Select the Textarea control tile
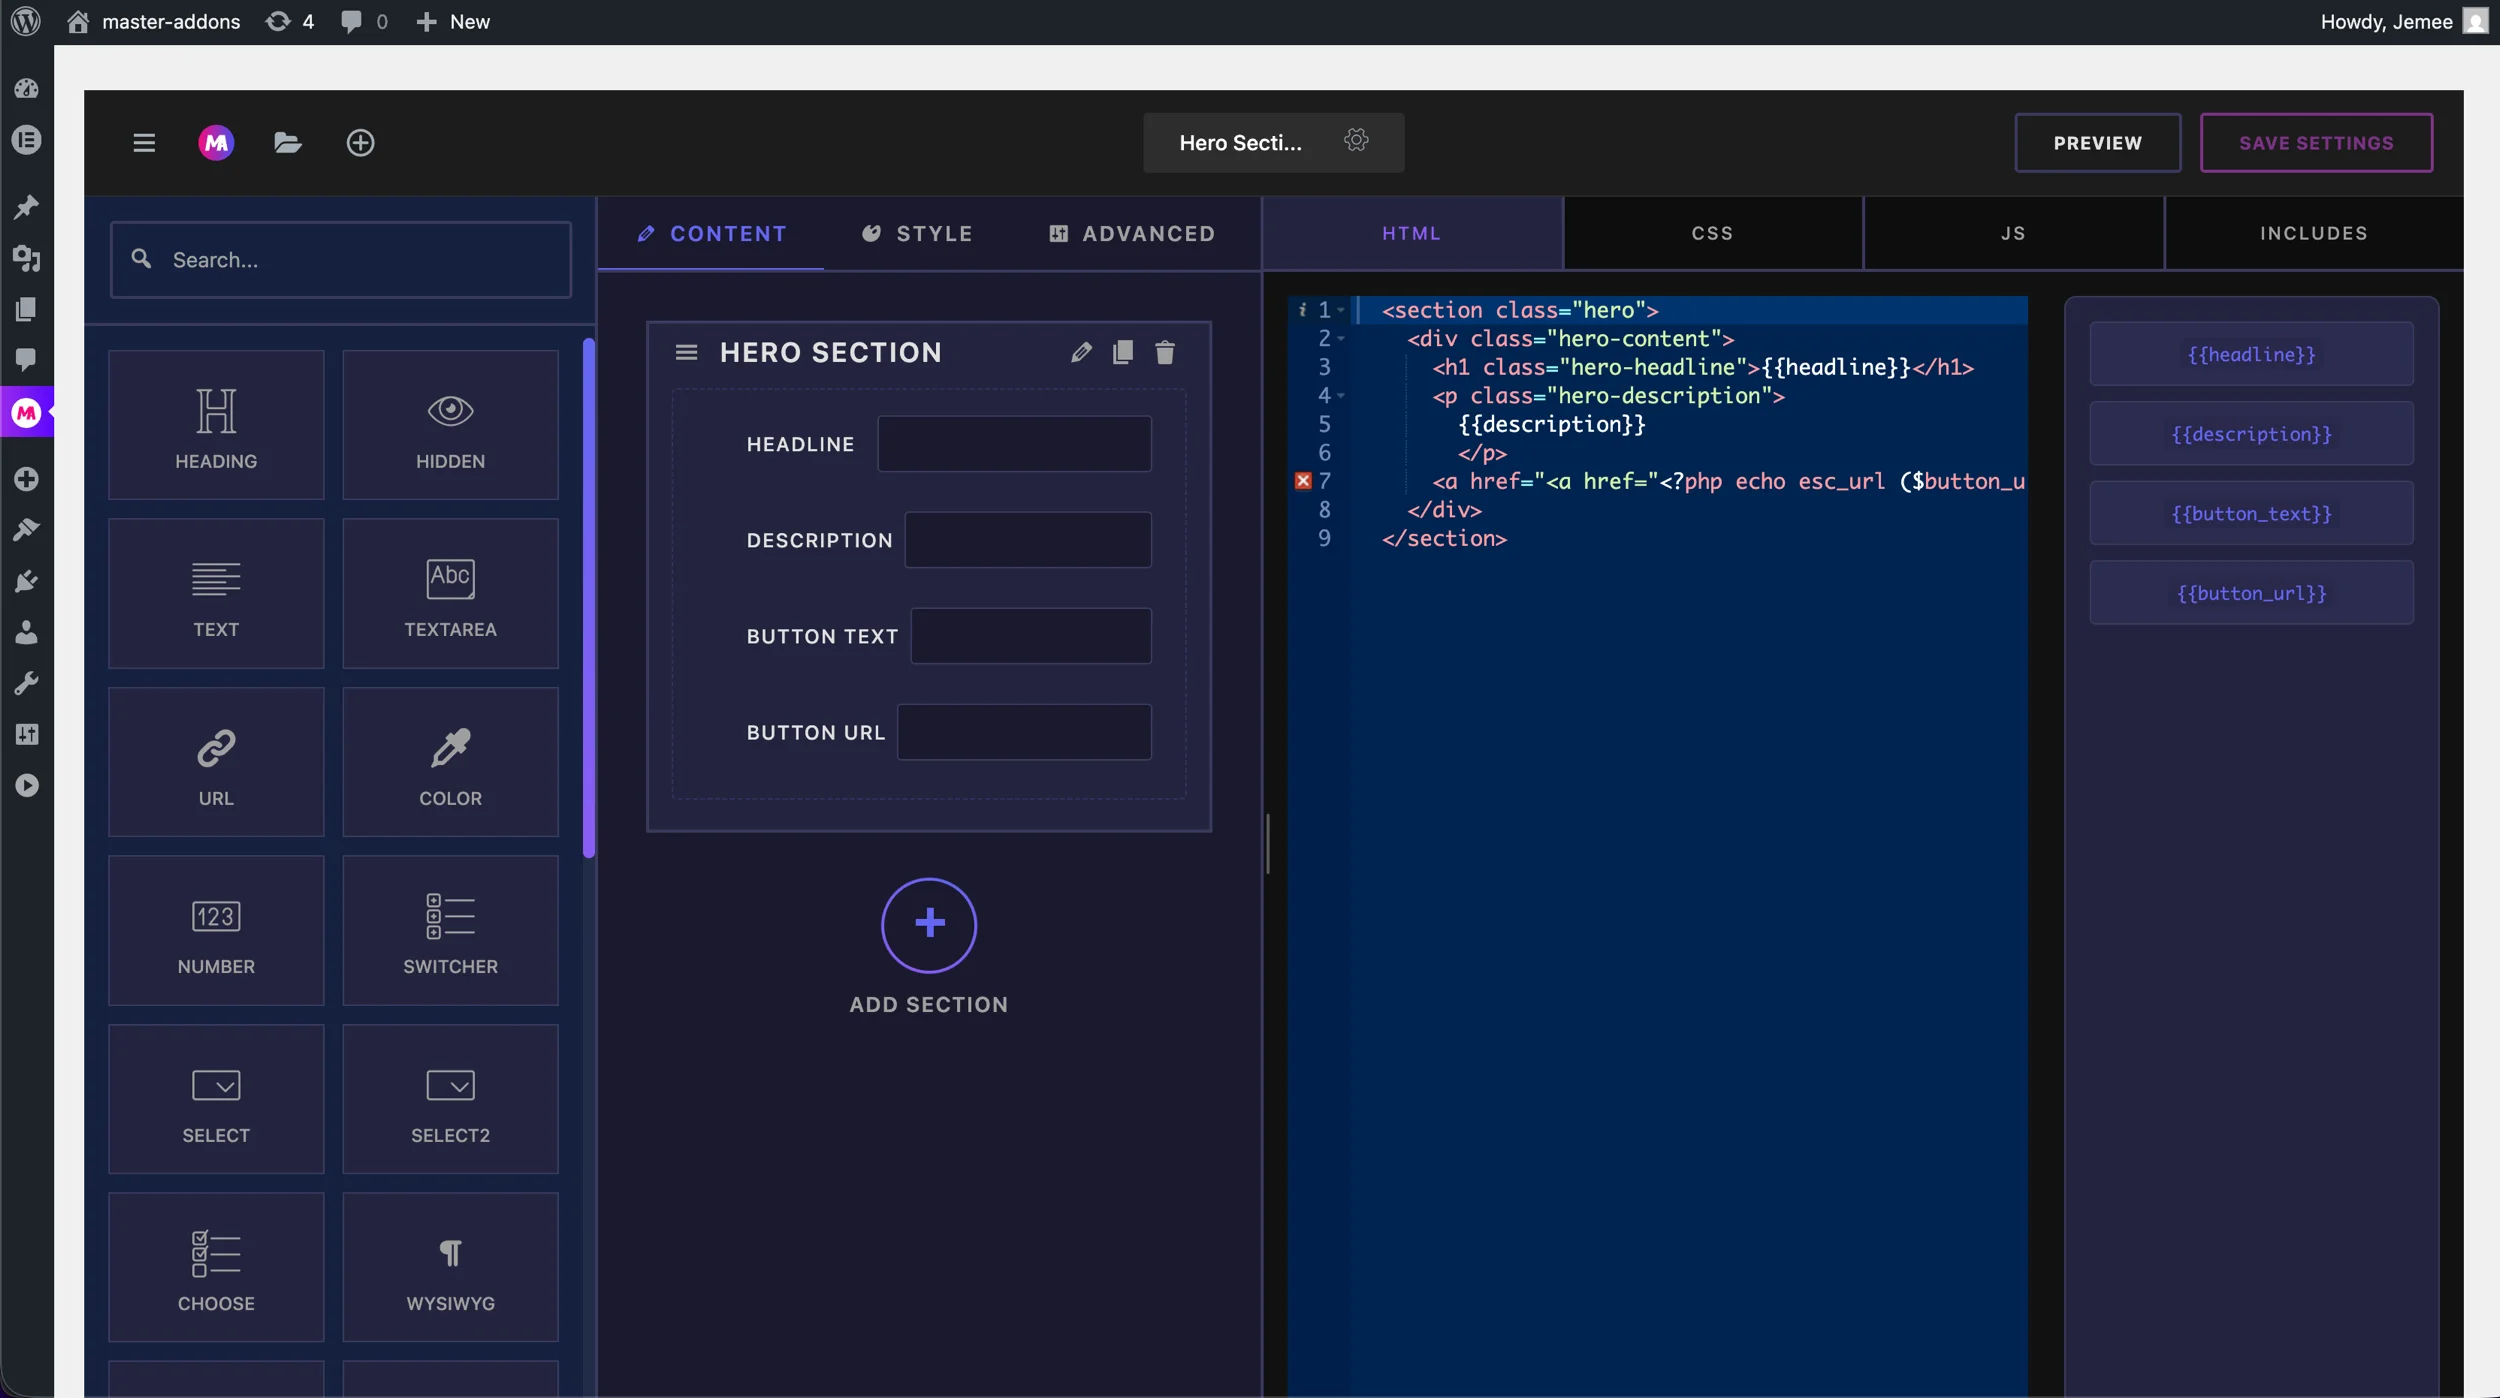 pyautogui.click(x=450, y=593)
